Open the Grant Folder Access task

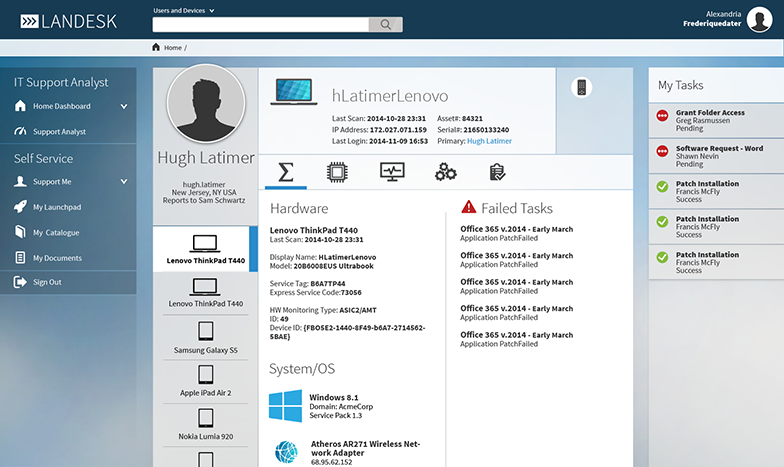tap(710, 113)
